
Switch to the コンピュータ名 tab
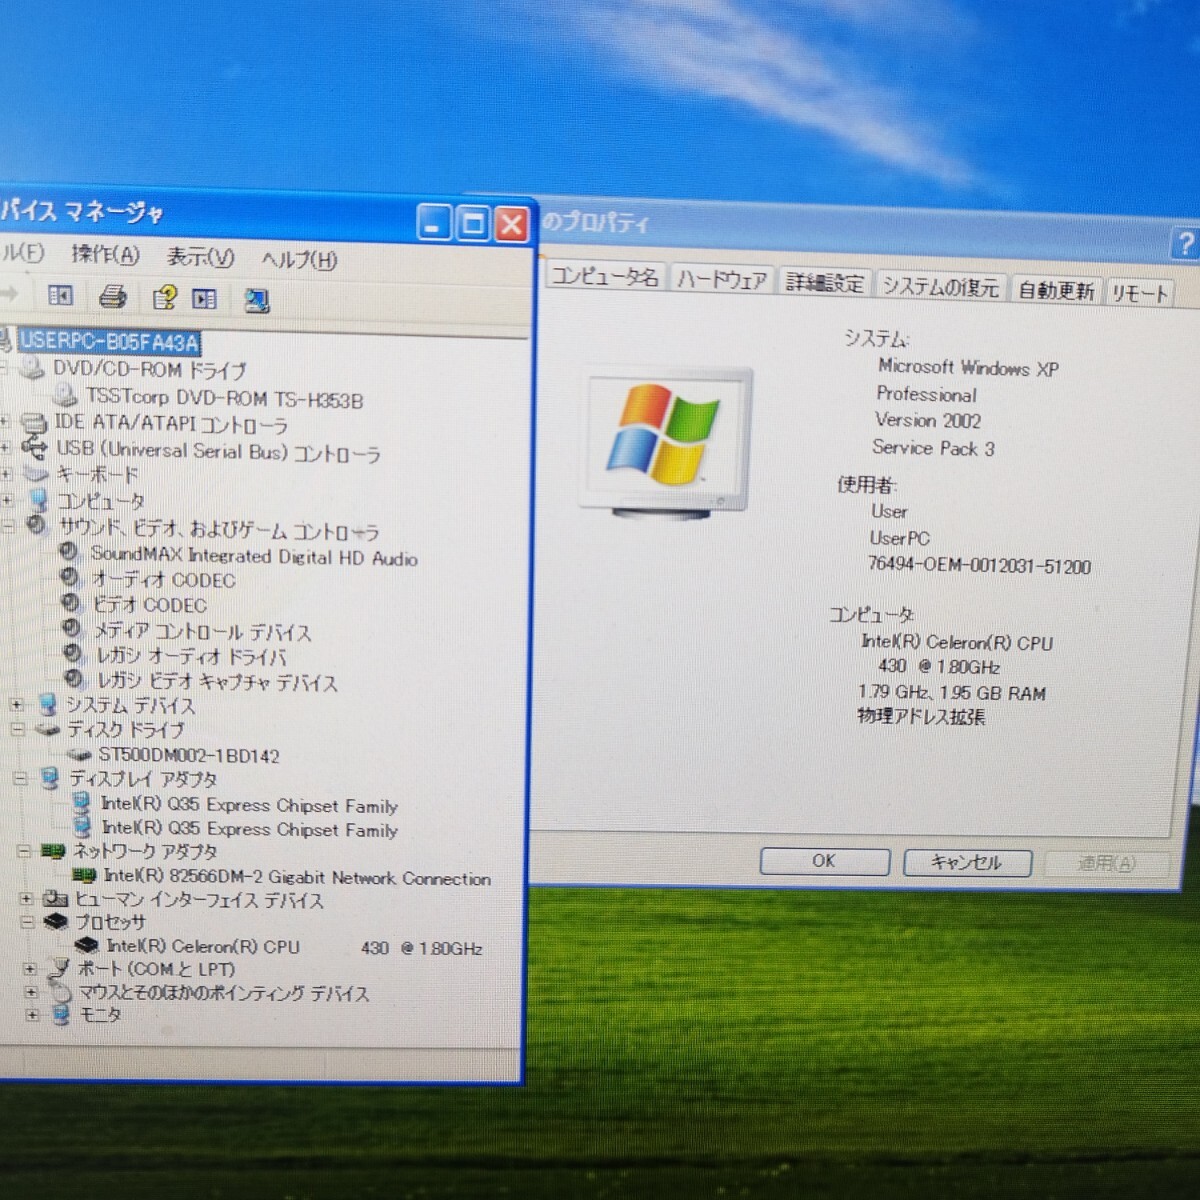(x=605, y=276)
